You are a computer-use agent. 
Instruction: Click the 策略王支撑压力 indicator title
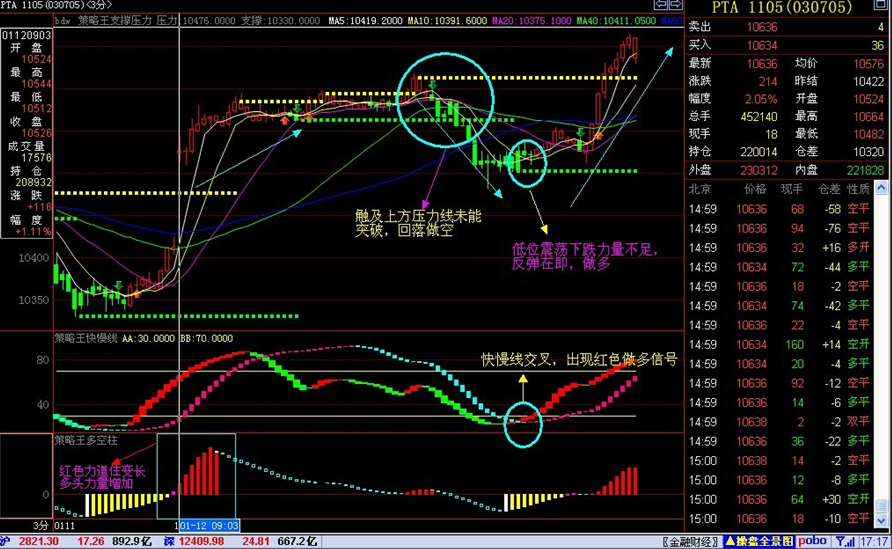[115, 20]
